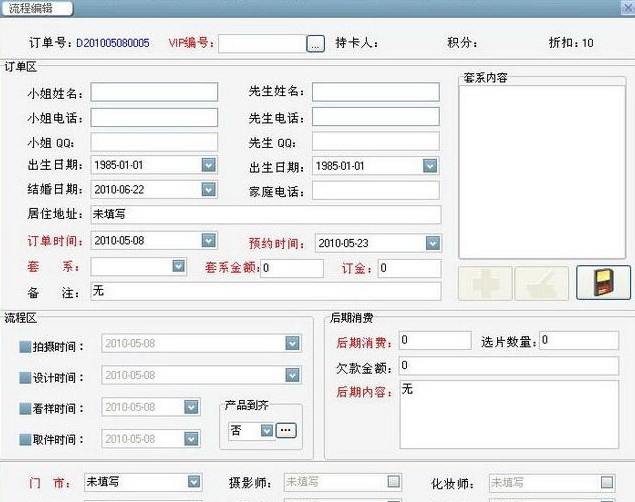Viewport: 635px width, 502px height.
Task: Enable the 设计时间 checkbox
Action: (25, 378)
